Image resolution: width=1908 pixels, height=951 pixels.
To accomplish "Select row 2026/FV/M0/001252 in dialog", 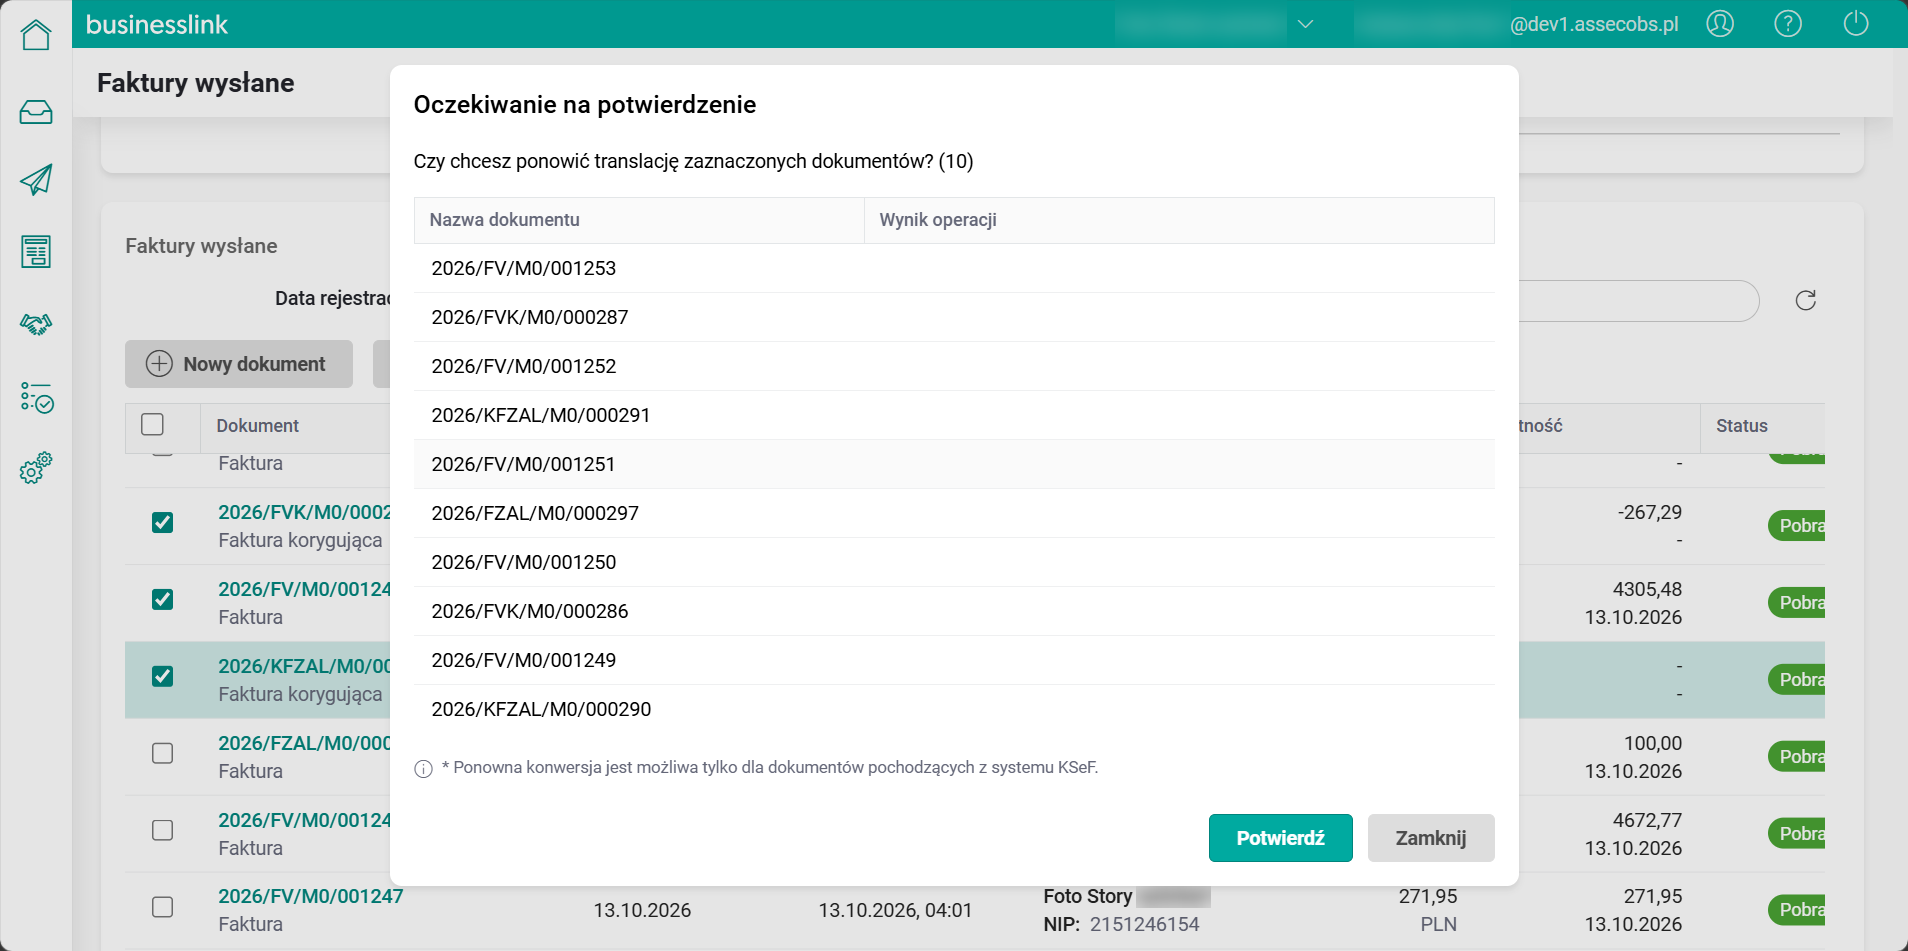I will tap(954, 366).
